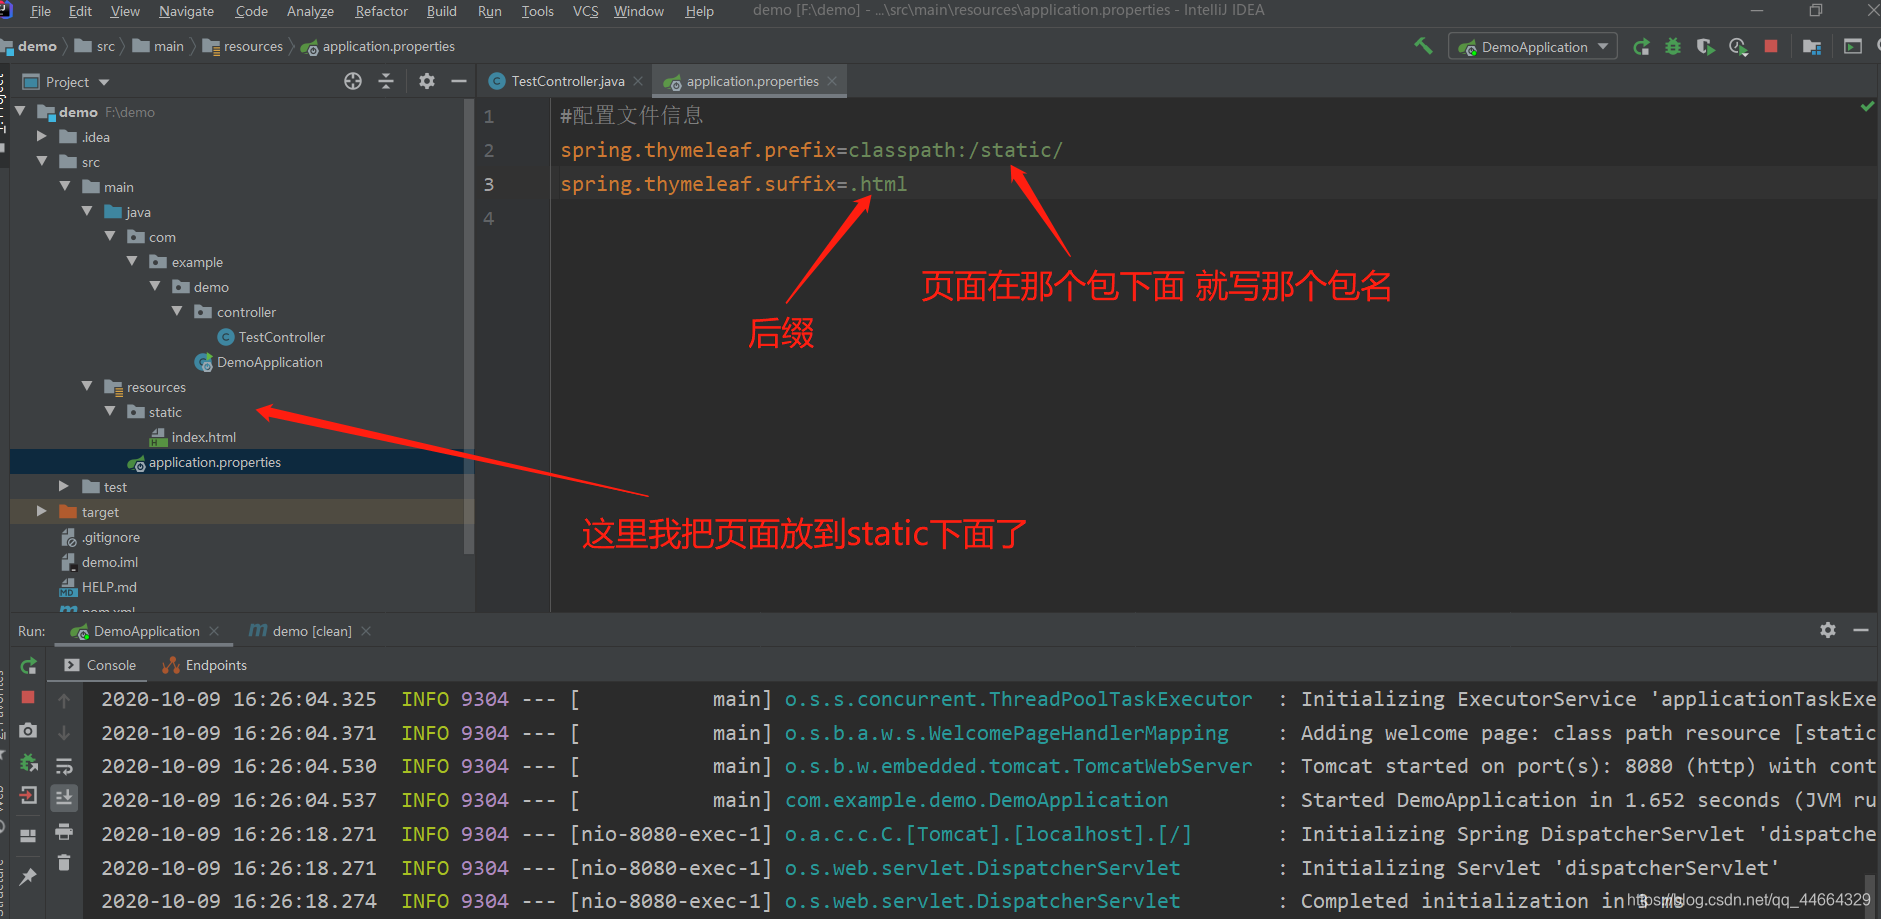The width and height of the screenshot is (1881, 919).
Task: Click the exit icon in Run panel
Action: (x=28, y=797)
